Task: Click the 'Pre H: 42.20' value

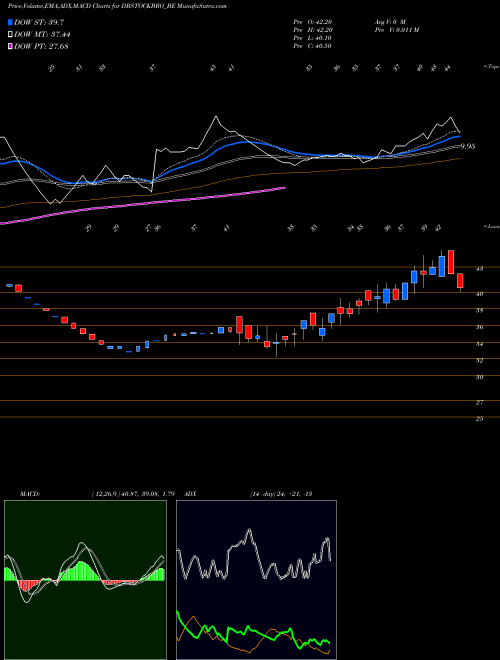Action: (312, 30)
